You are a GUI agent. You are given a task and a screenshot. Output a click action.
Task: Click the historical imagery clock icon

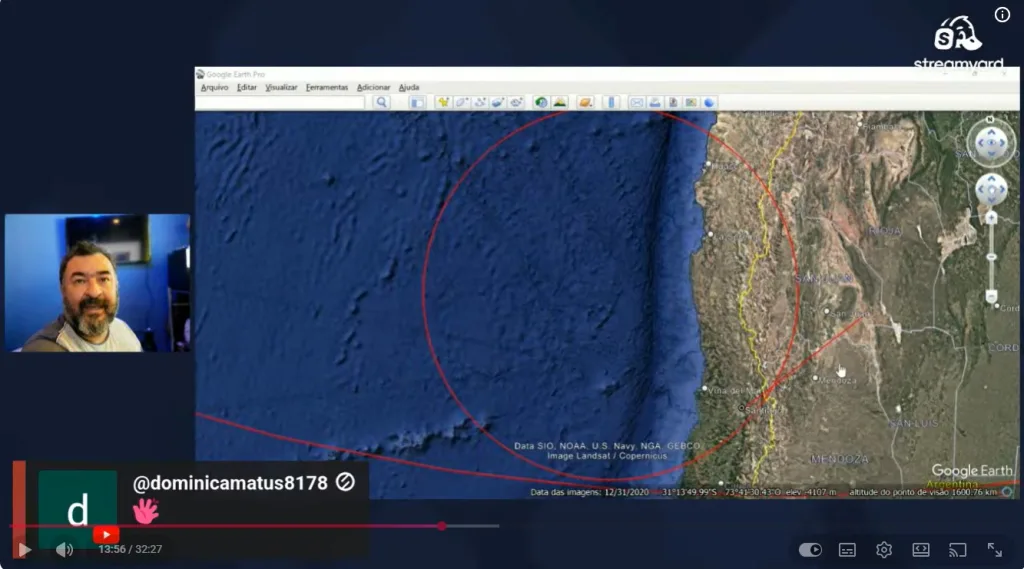coord(541,103)
